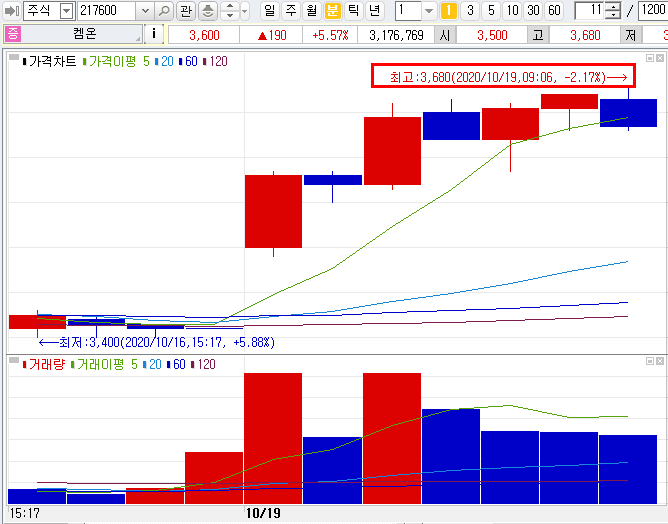Click the open price 3,500

[492, 35]
